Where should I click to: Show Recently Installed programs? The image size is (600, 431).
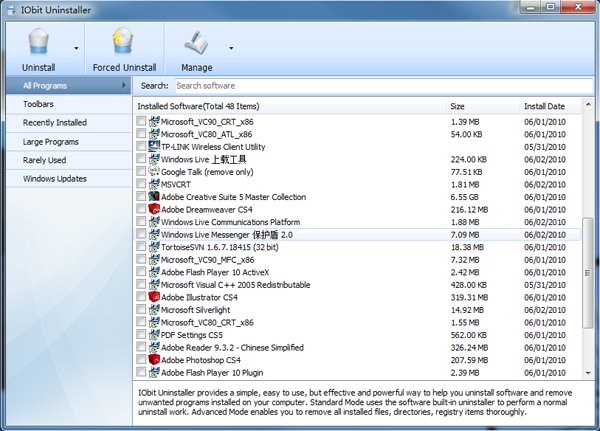pos(68,123)
